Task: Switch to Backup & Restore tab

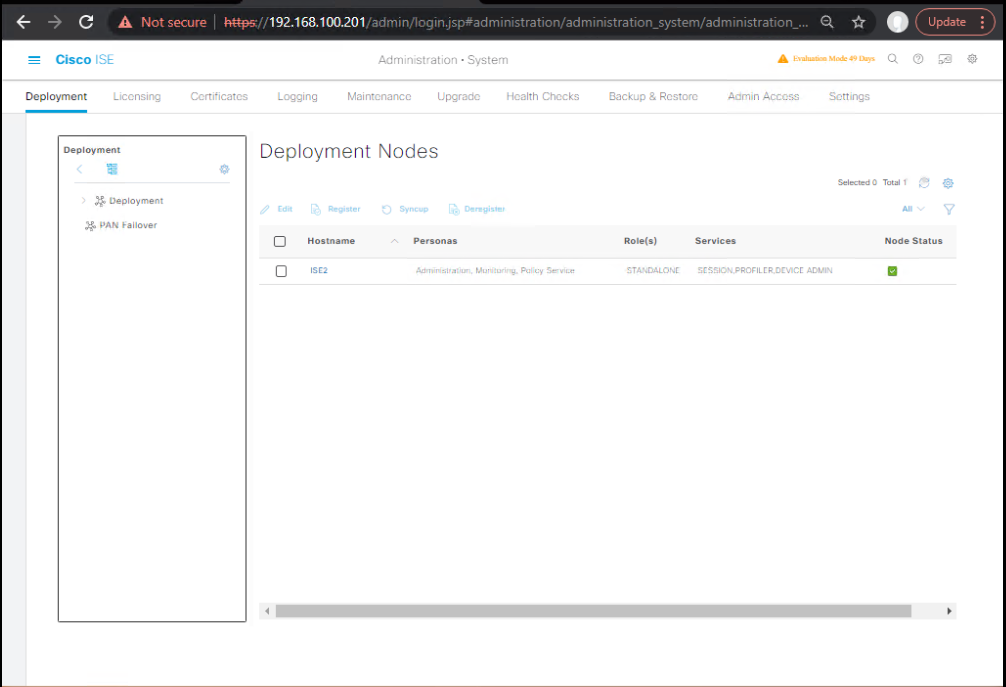Action: (x=653, y=96)
